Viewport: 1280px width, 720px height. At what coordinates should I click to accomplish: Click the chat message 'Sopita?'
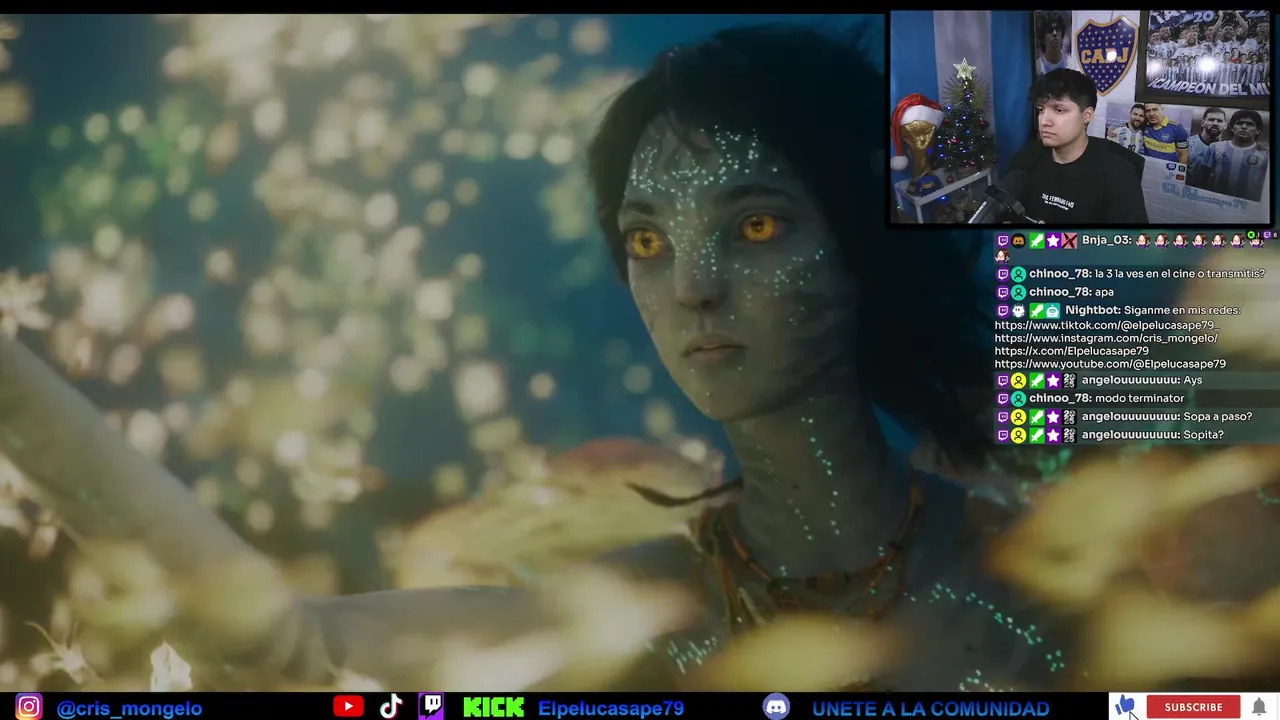pyautogui.click(x=1204, y=434)
